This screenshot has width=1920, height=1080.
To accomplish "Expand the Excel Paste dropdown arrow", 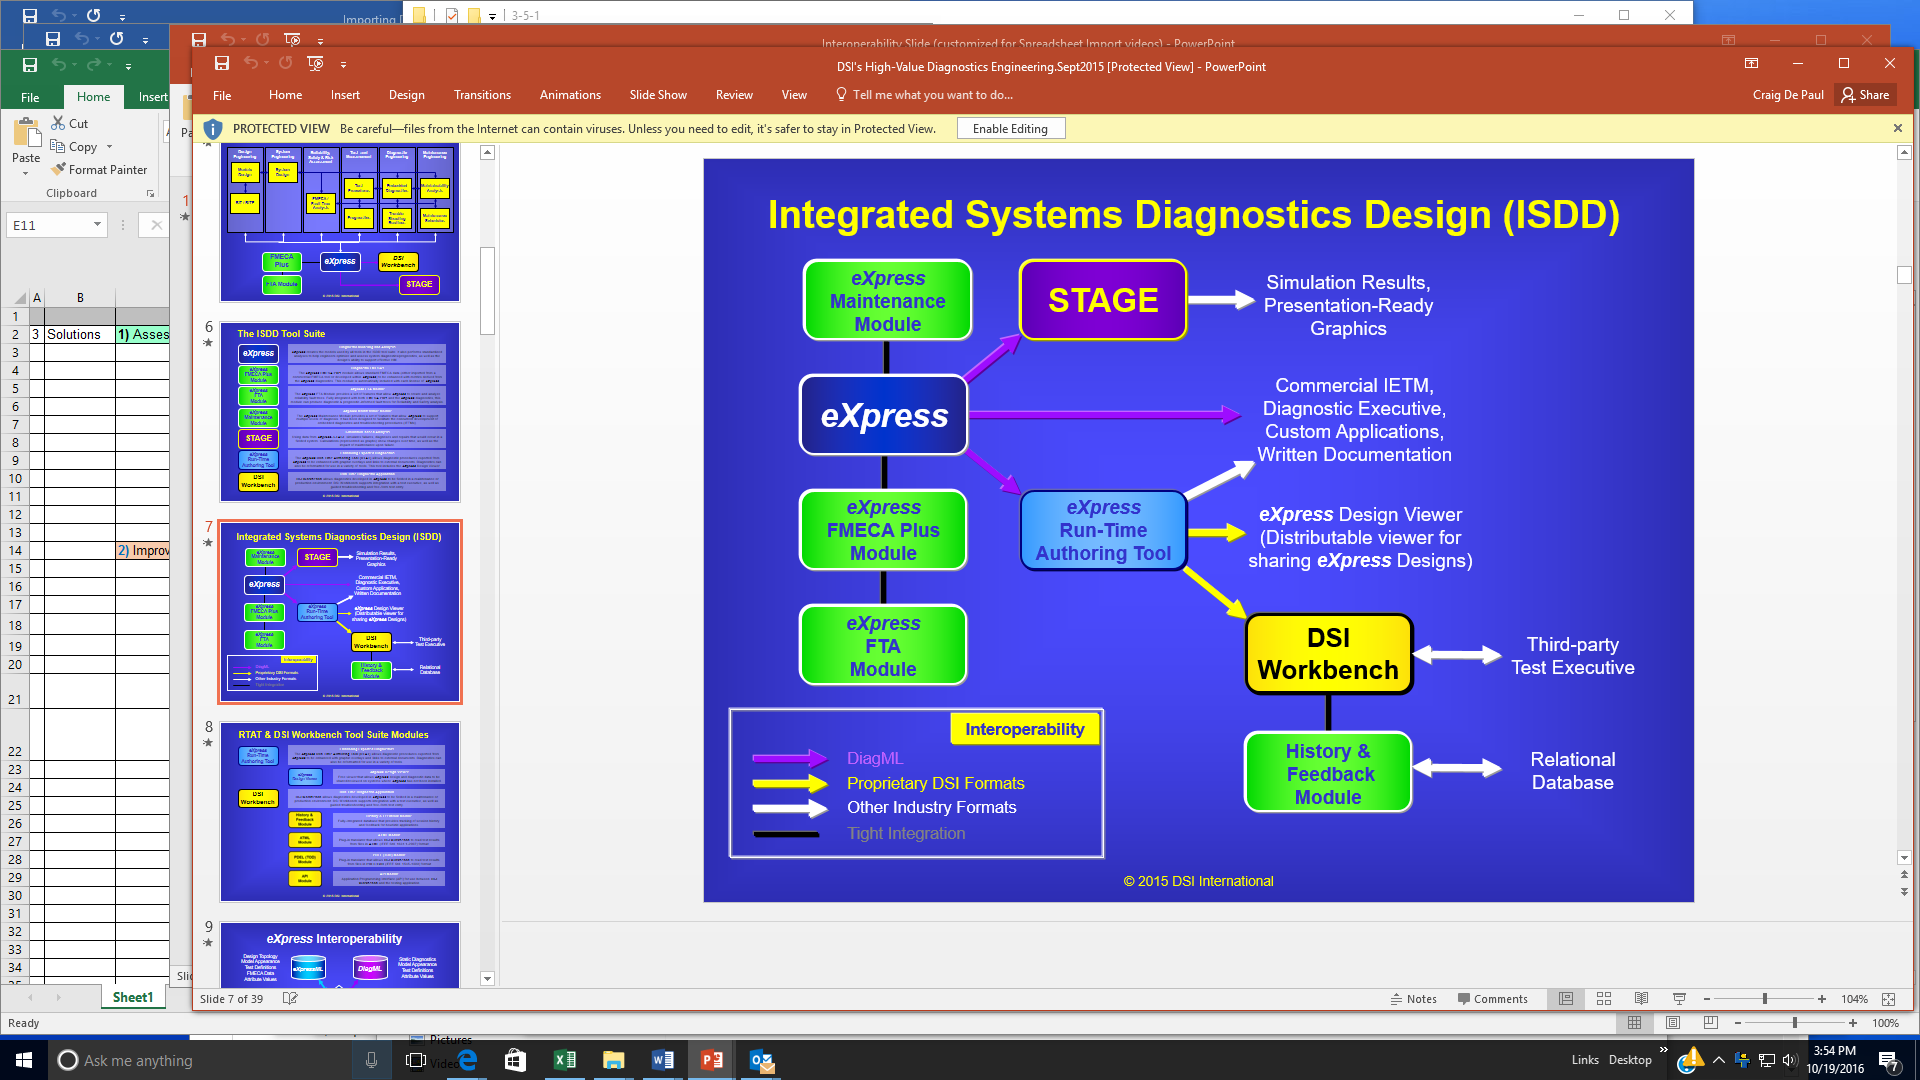I will click(x=26, y=174).
